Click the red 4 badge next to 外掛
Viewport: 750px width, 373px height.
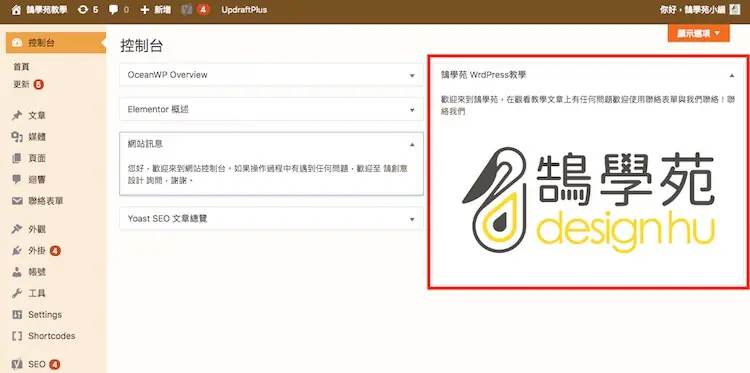pos(55,251)
